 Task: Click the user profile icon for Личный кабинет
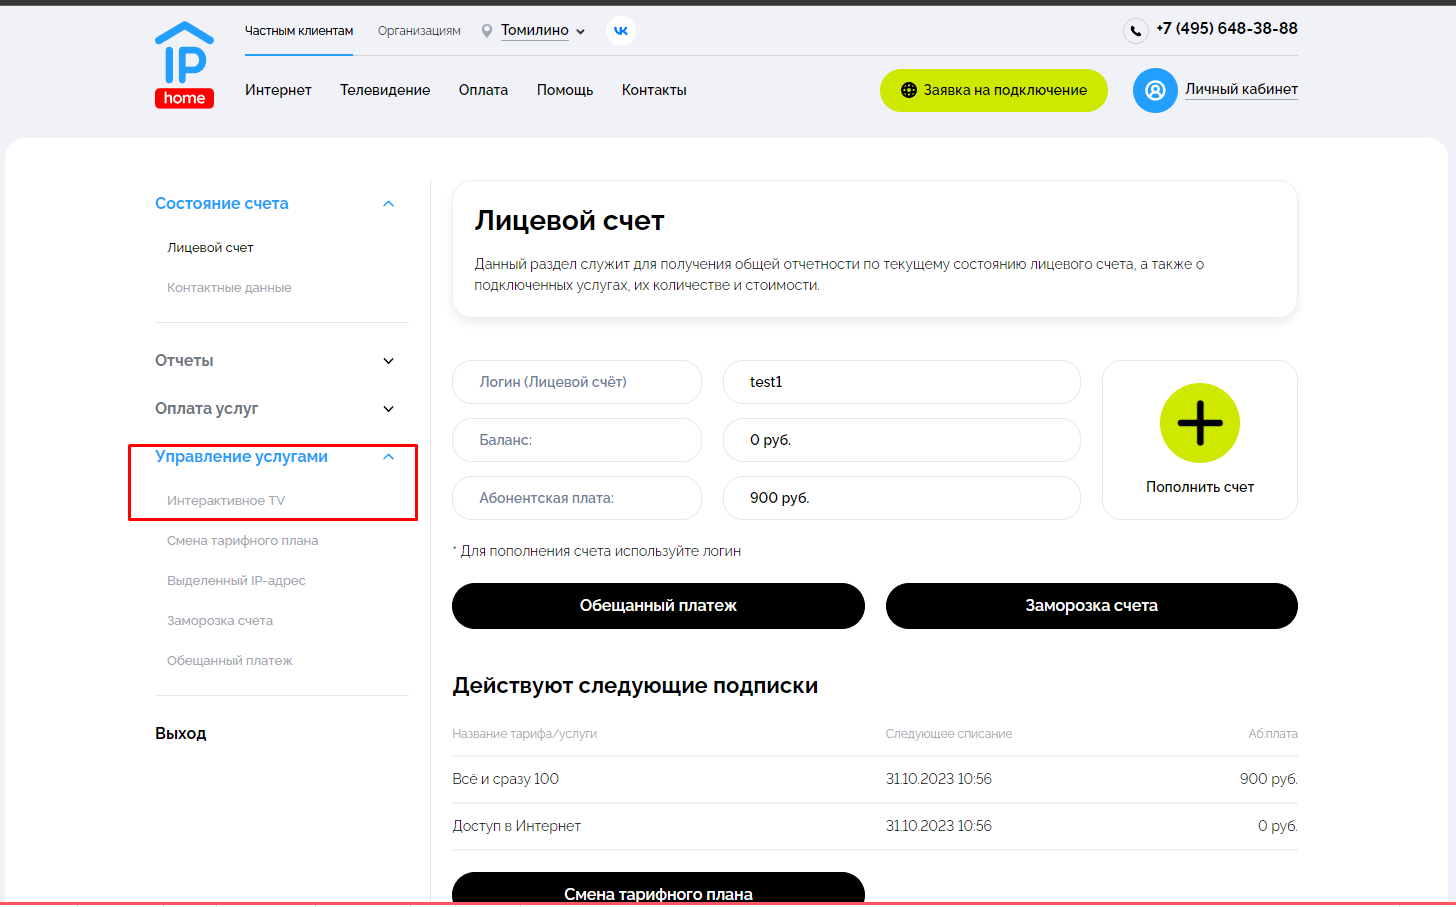pyautogui.click(x=1155, y=91)
